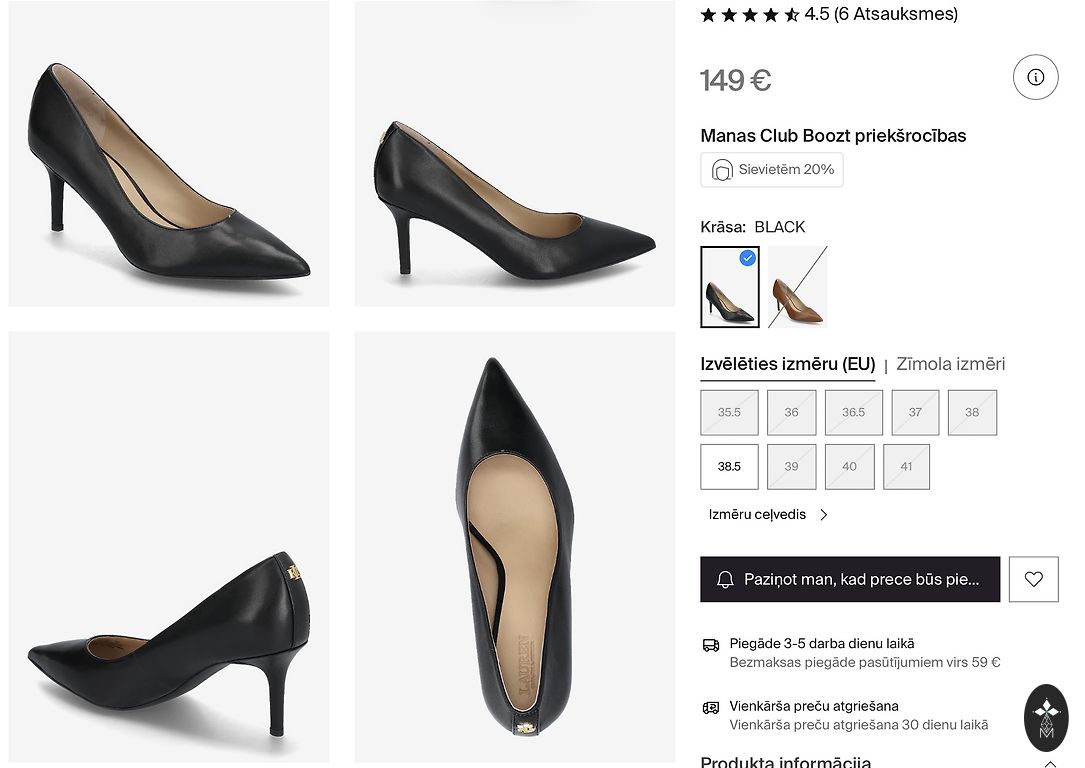Click the easy returns icon

click(x=711, y=707)
